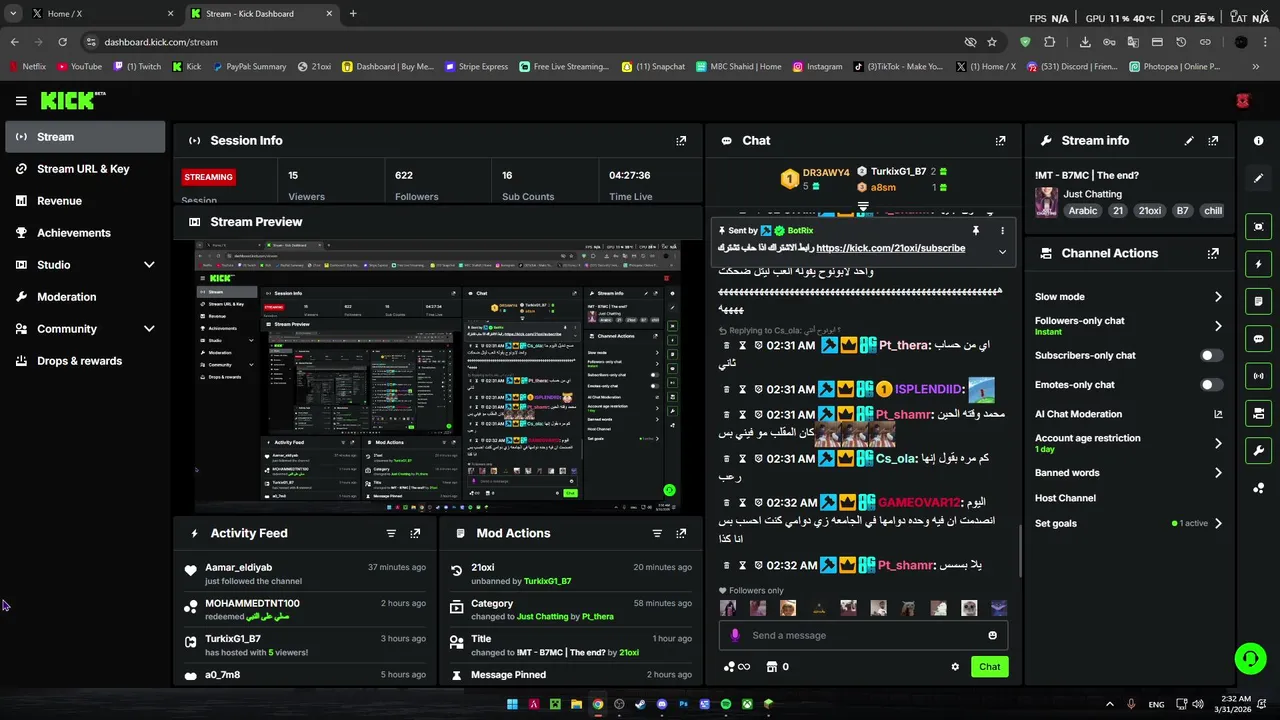
Task: Open the info icon in right sidebar
Action: pyautogui.click(x=1259, y=141)
